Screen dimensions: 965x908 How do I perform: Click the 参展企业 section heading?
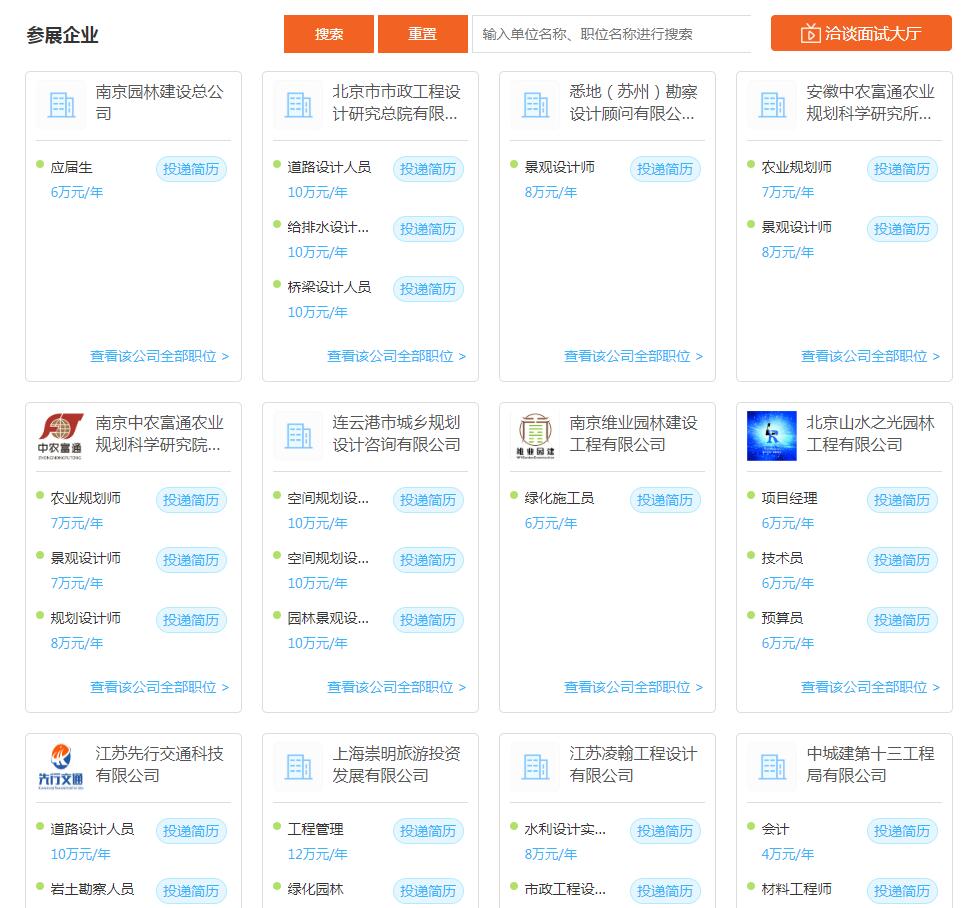pyautogui.click(x=62, y=35)
